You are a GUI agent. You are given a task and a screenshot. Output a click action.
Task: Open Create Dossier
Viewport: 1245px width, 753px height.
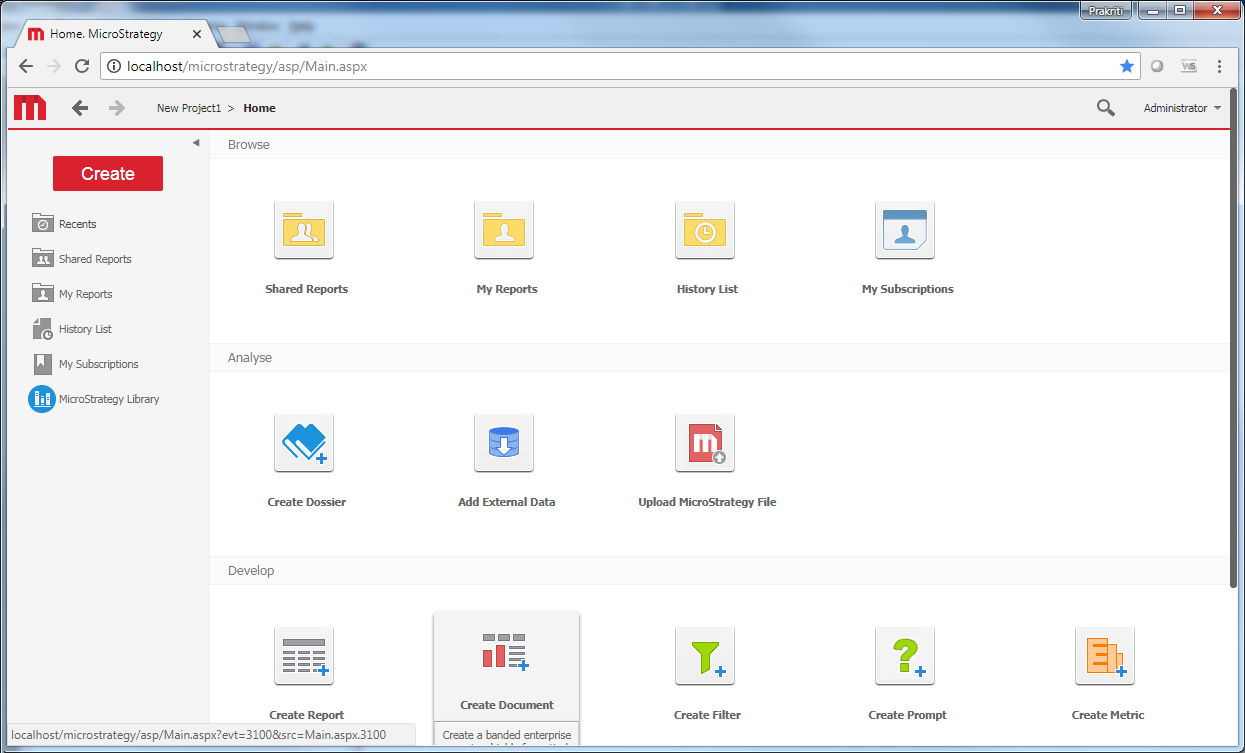(x=306, y=443)
